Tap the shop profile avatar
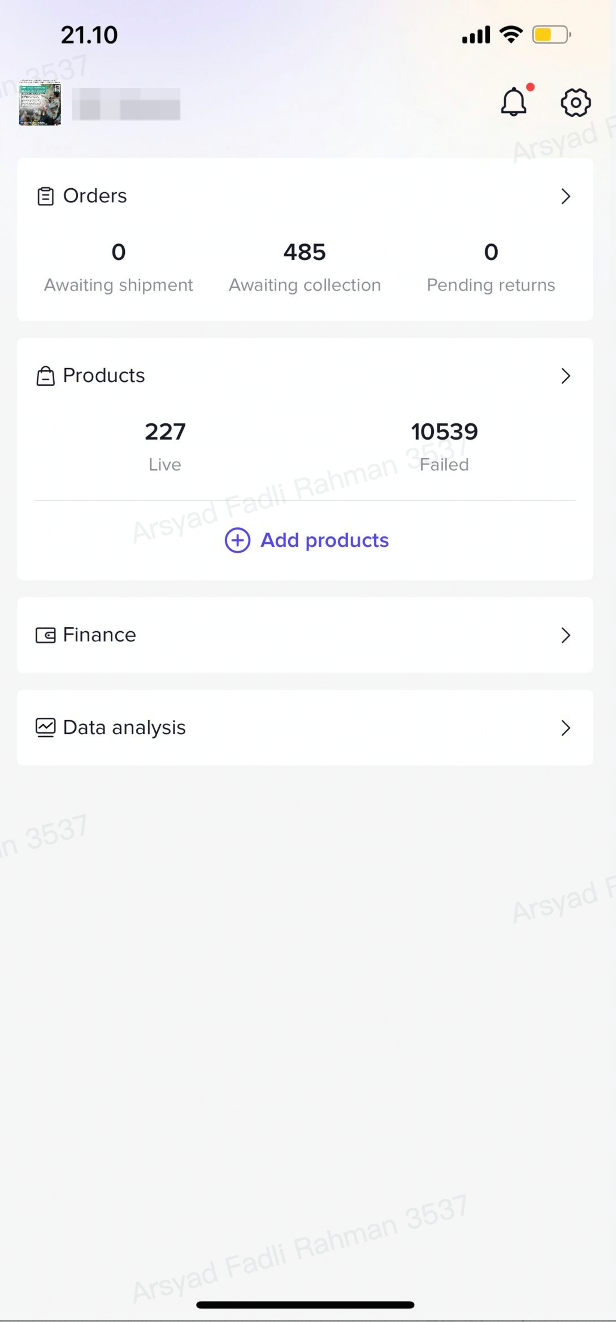The width and height of the screenshot is (616, 1322). coord(40,103)
